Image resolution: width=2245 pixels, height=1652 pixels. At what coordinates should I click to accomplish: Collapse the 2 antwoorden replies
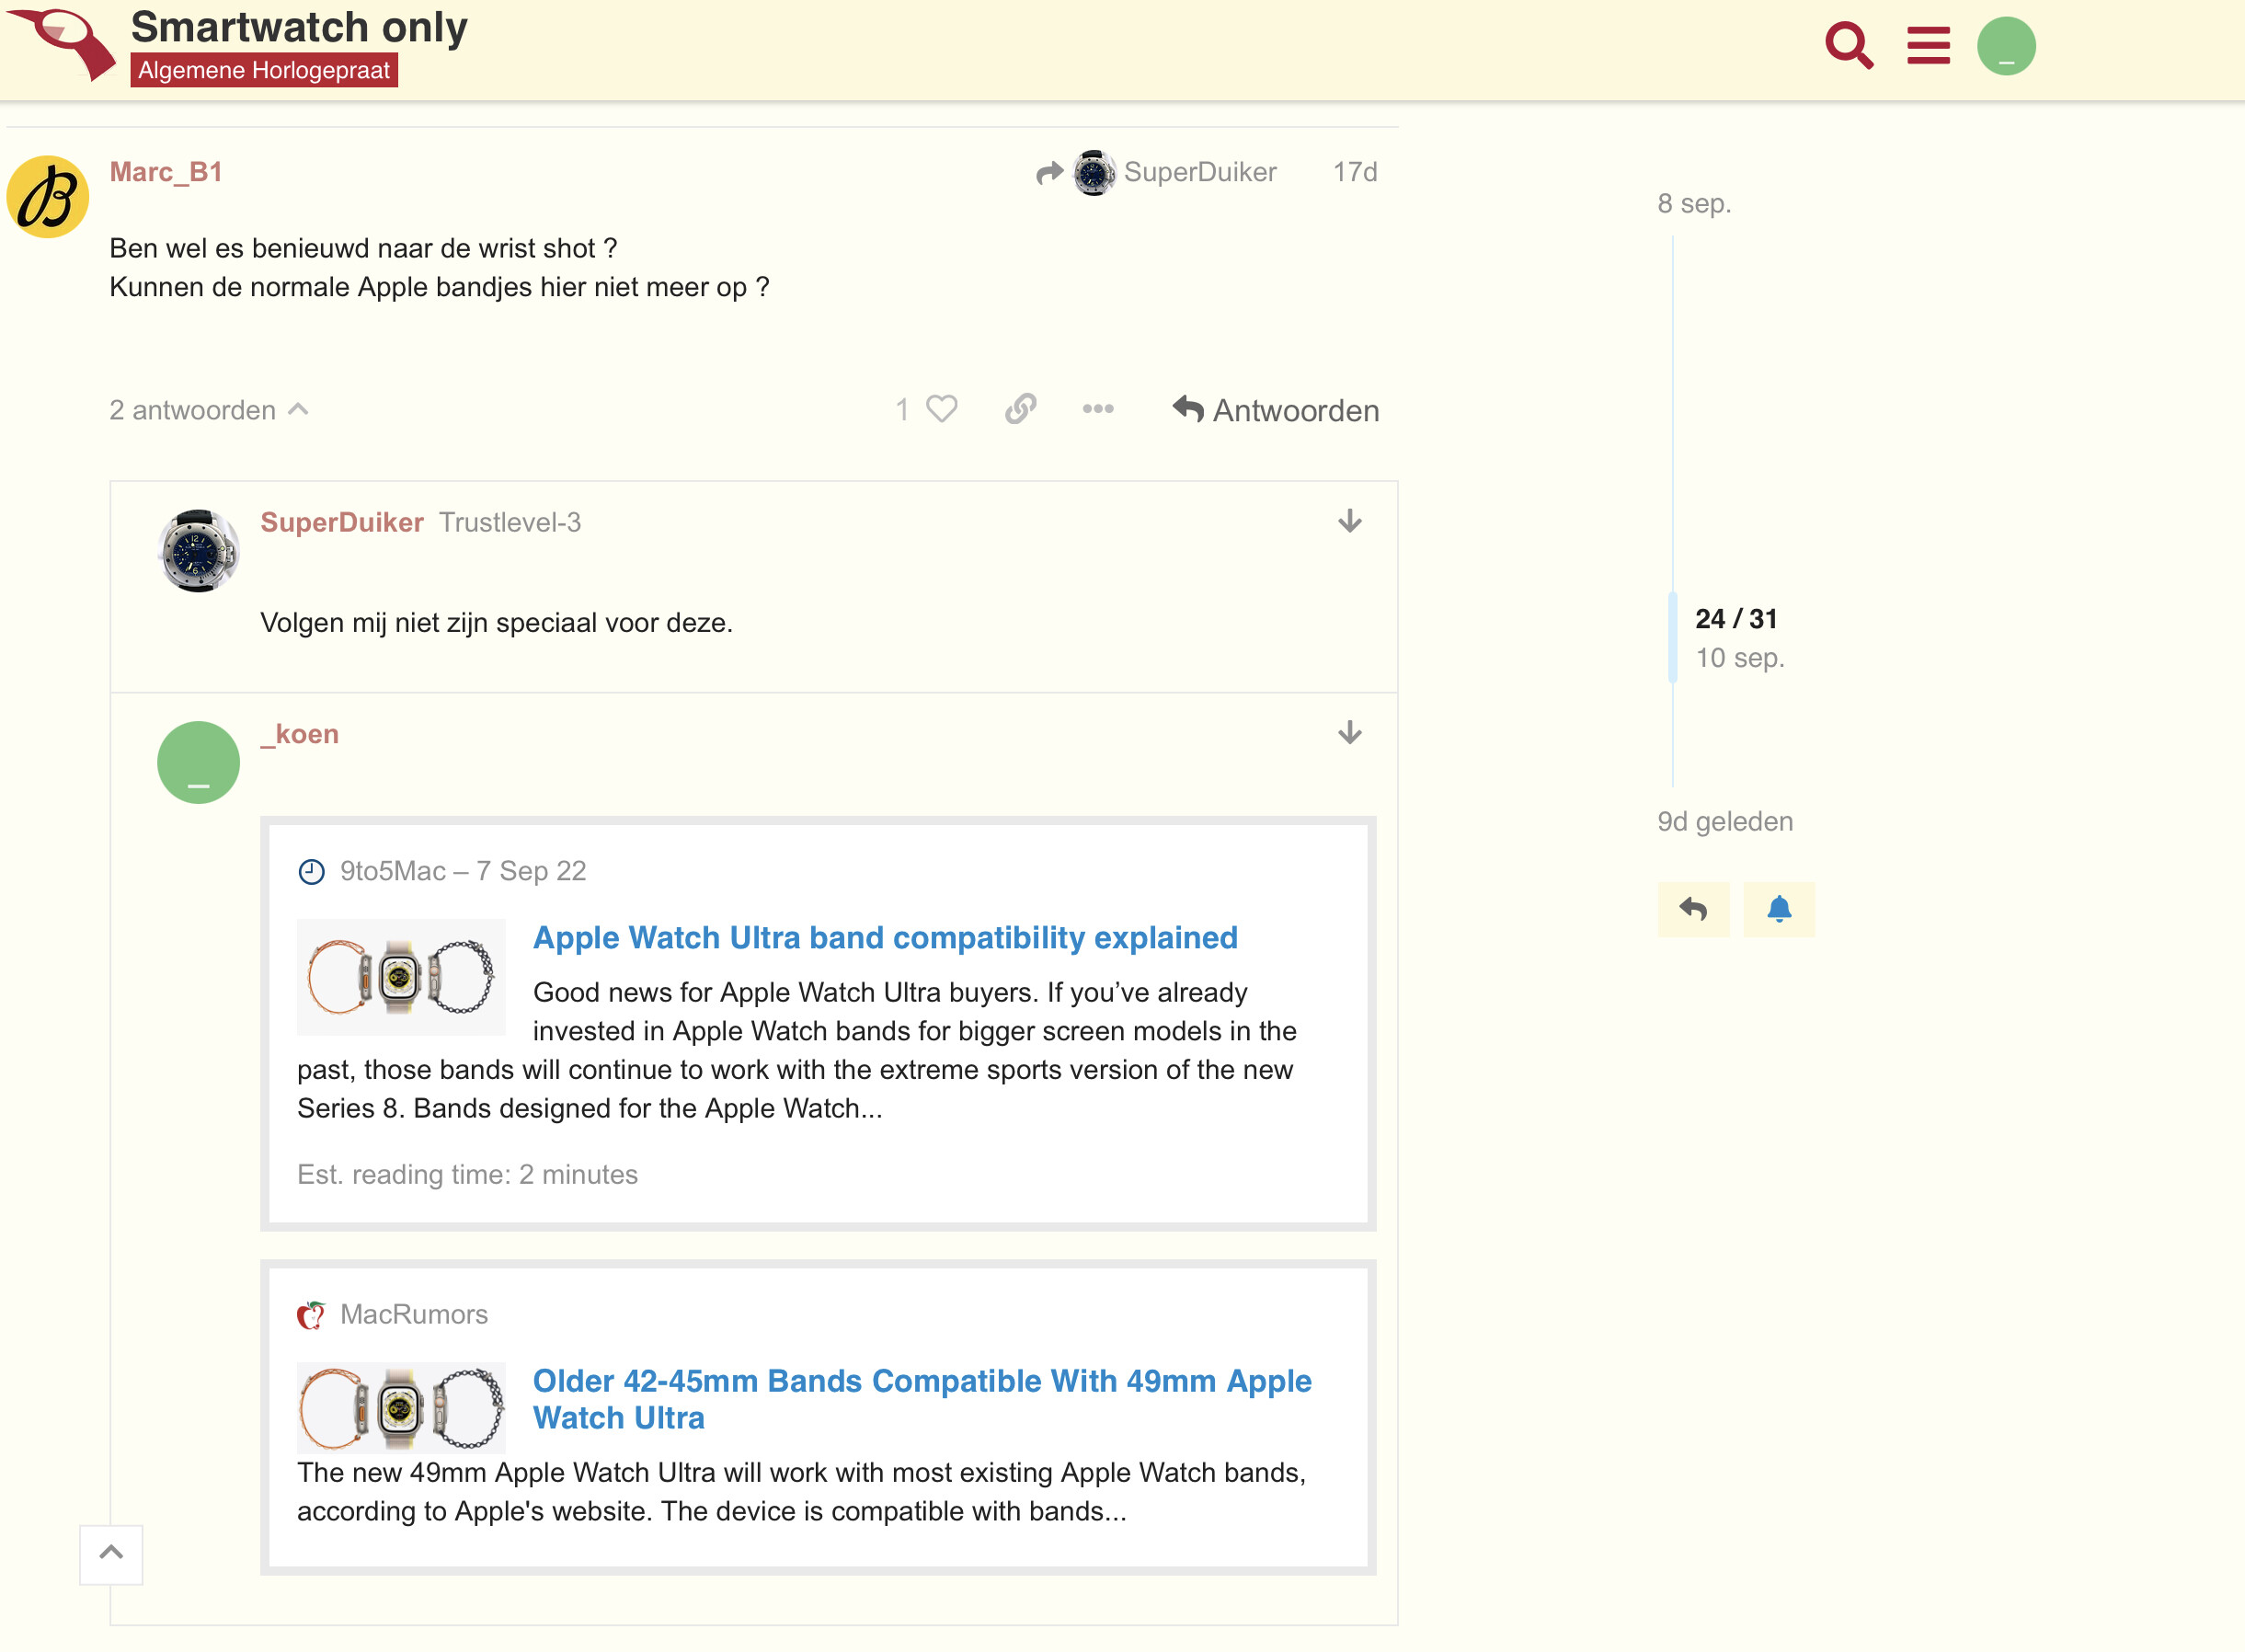[x=209, y=410]
